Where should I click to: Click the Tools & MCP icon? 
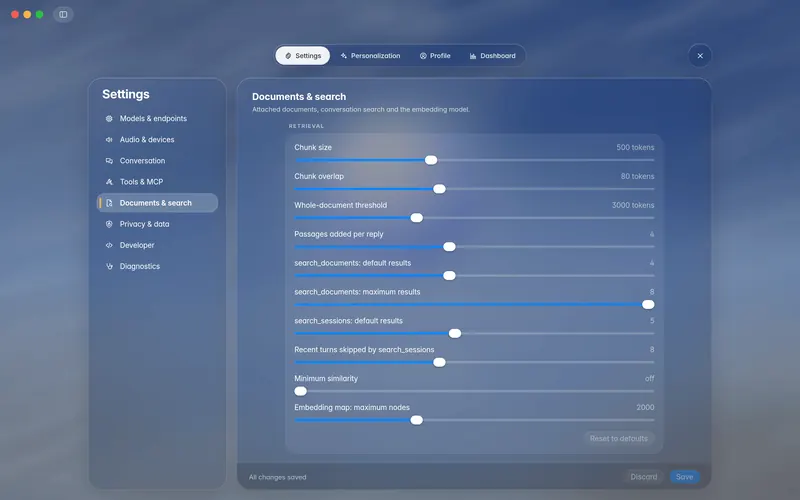pos(109,182)
